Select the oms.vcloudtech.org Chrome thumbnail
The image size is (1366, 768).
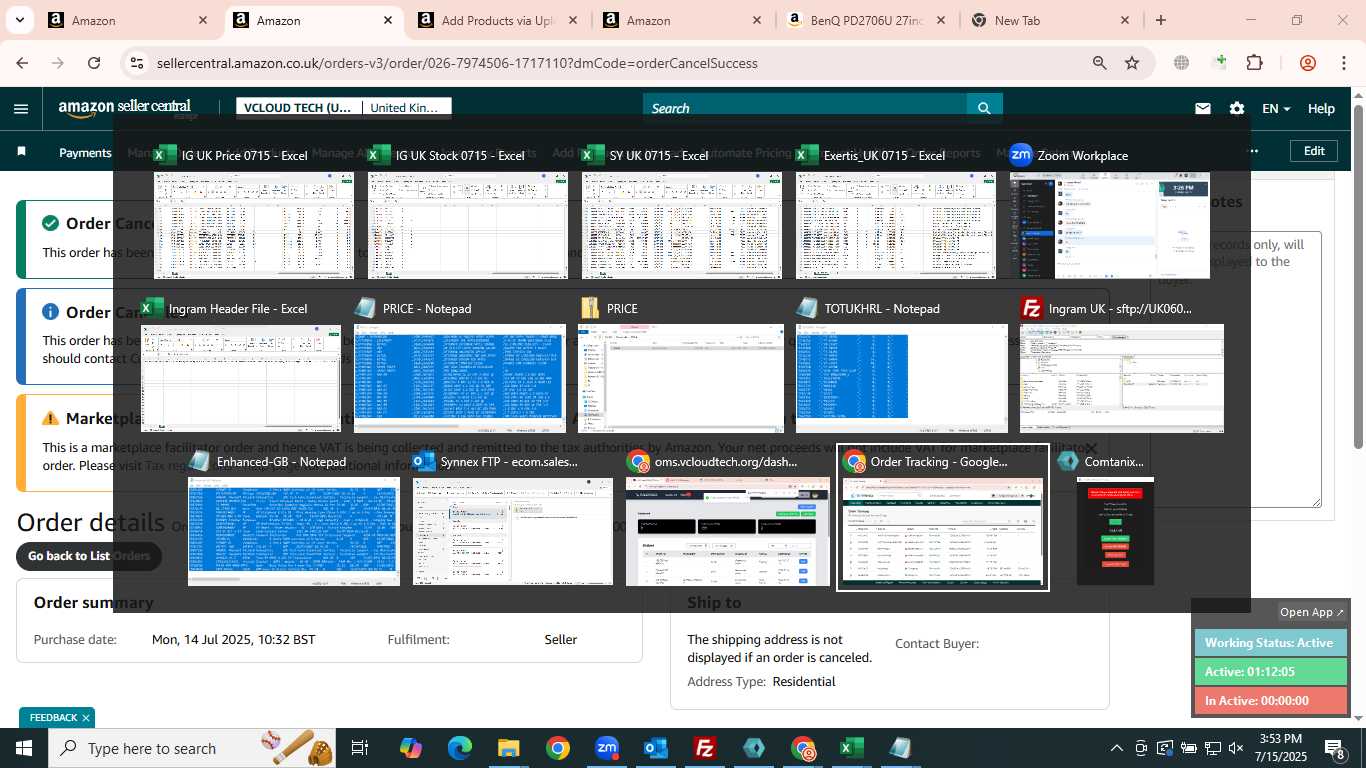coord(727,531)
